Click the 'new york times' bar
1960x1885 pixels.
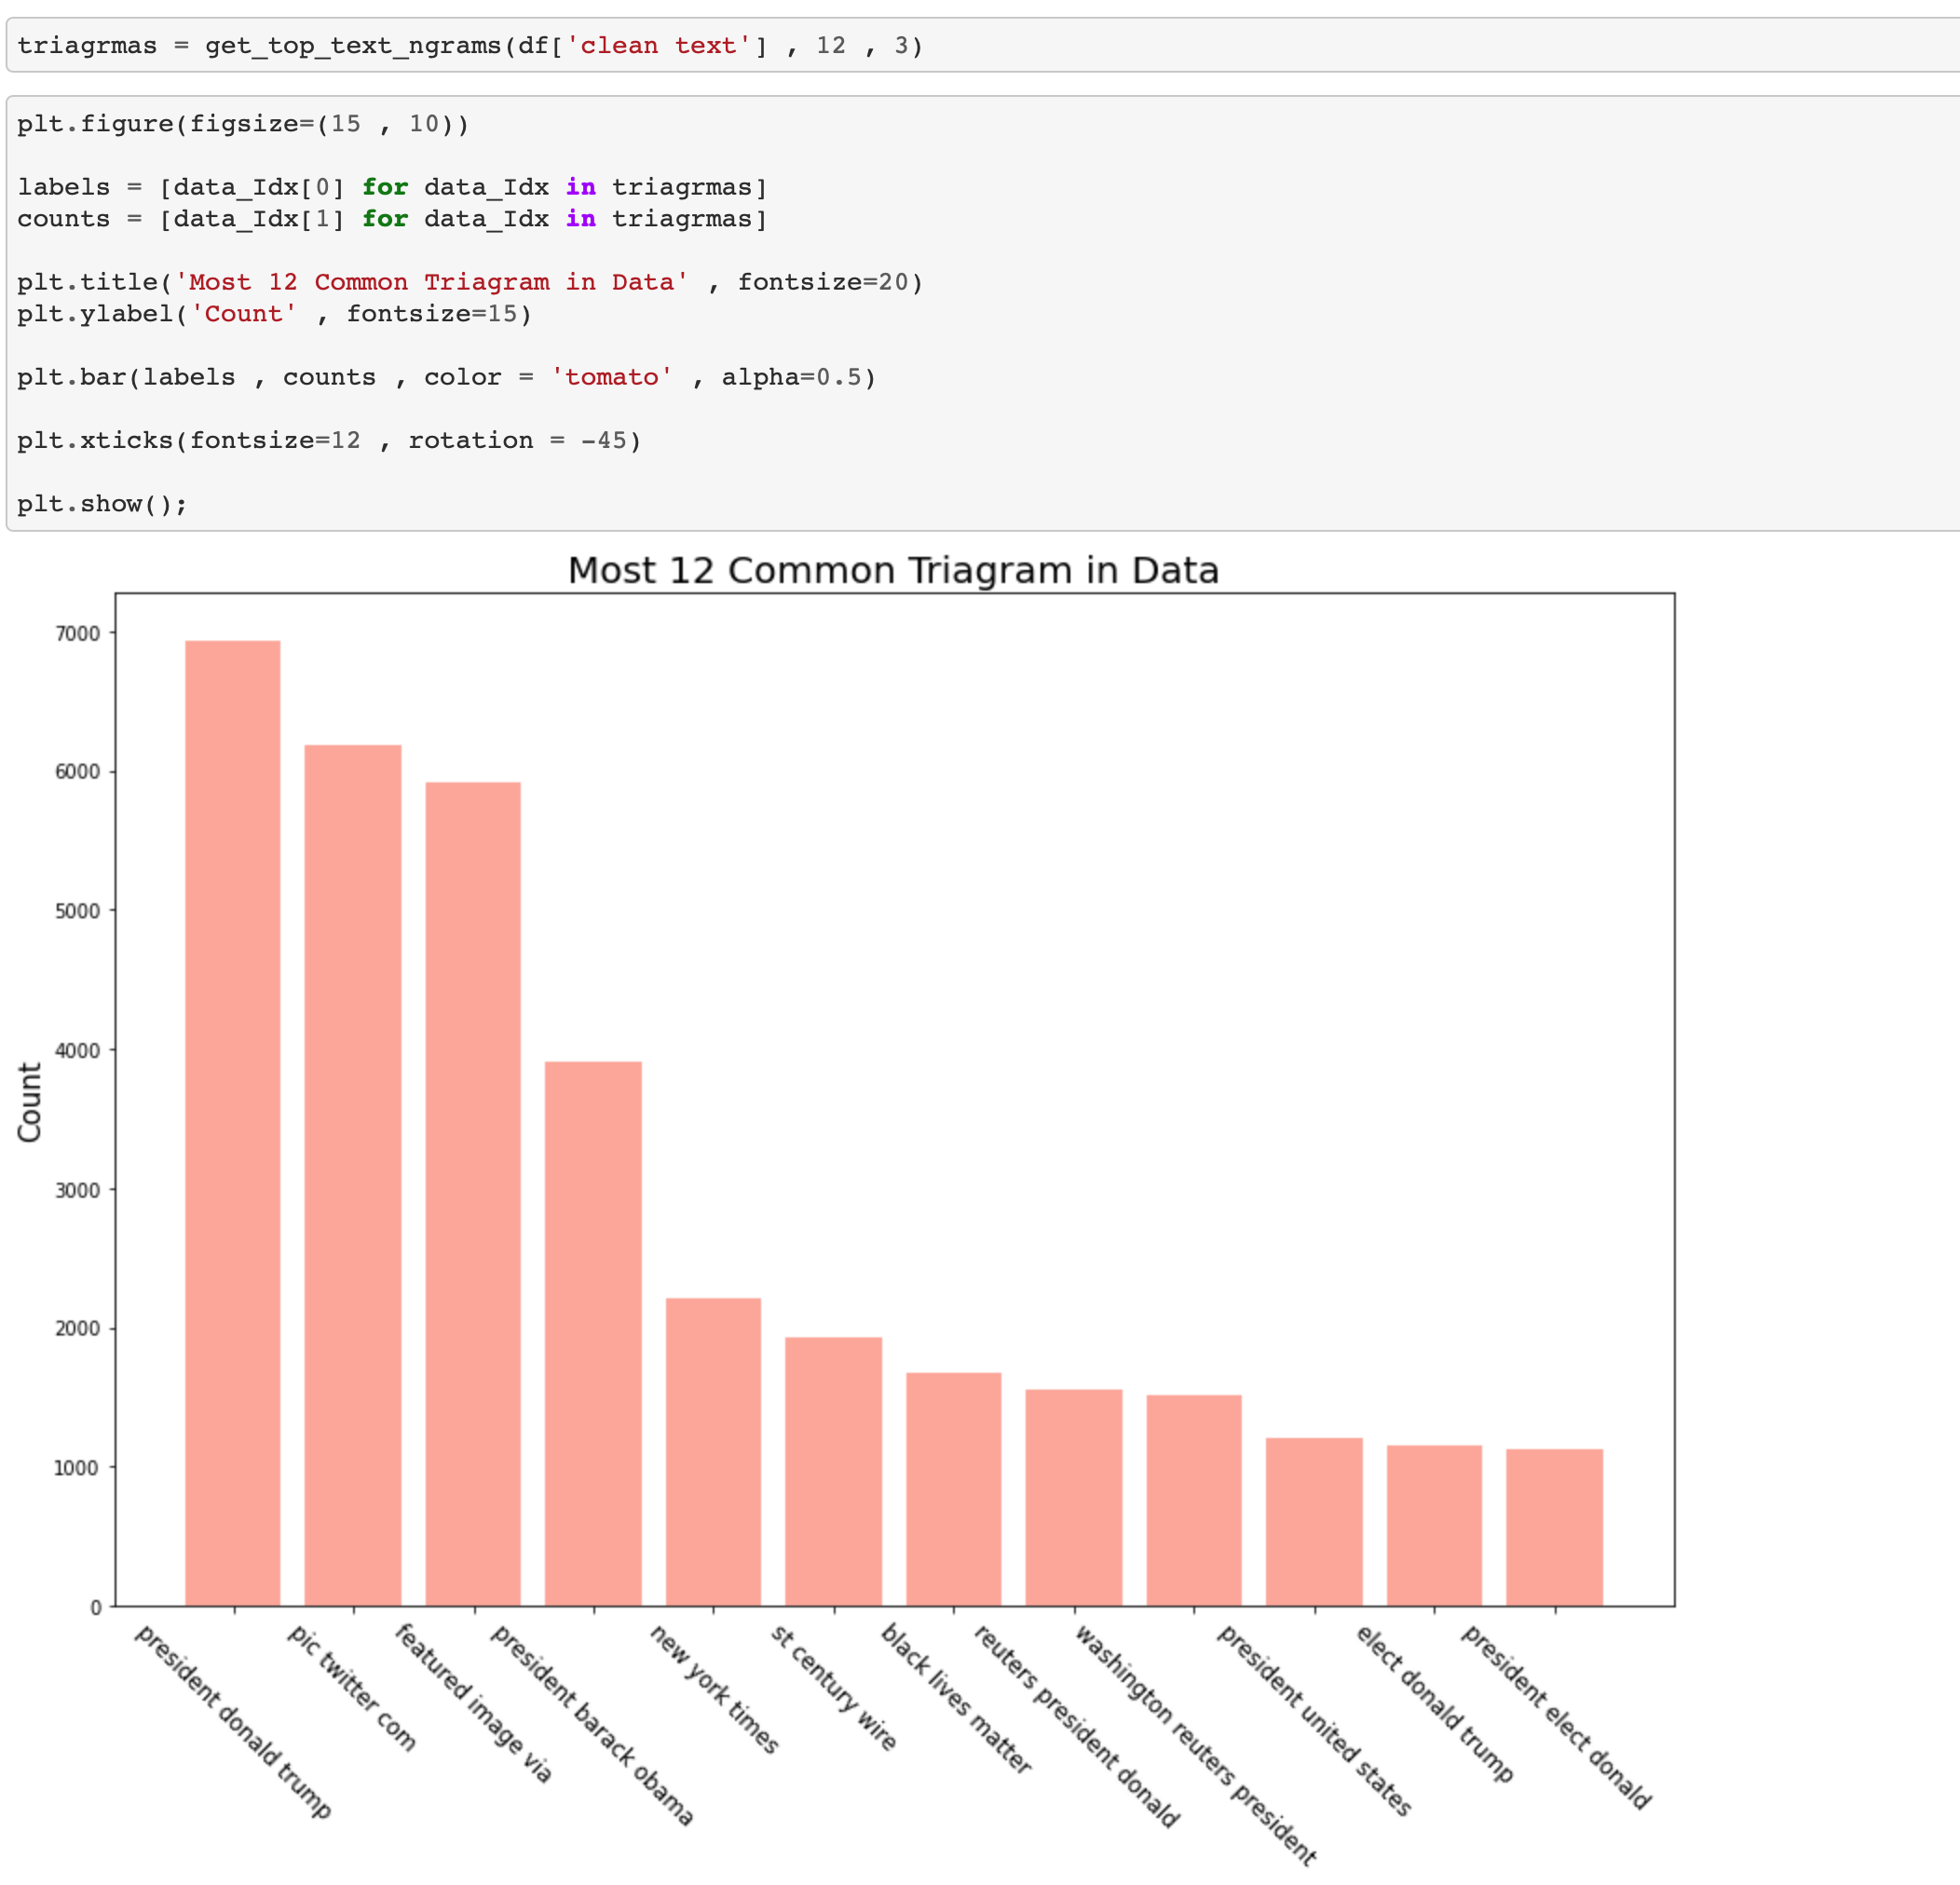[x=713, y=1450]
